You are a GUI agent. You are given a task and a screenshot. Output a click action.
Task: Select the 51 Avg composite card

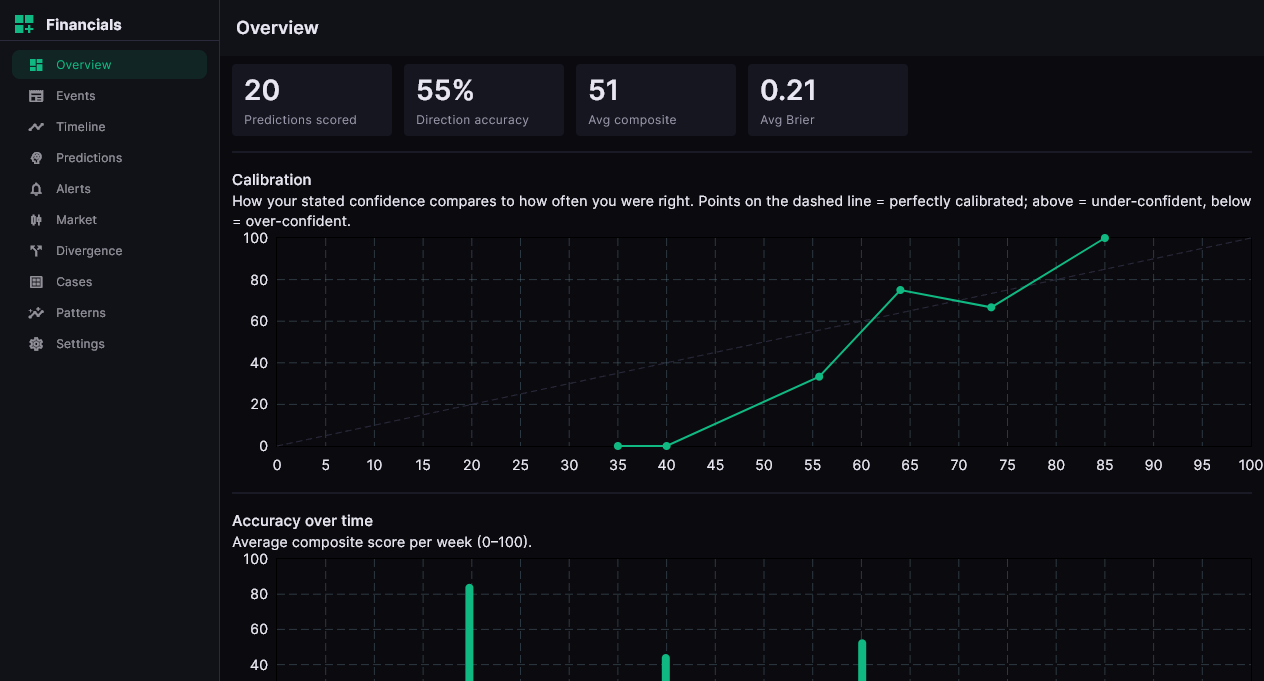pos(656,100)
